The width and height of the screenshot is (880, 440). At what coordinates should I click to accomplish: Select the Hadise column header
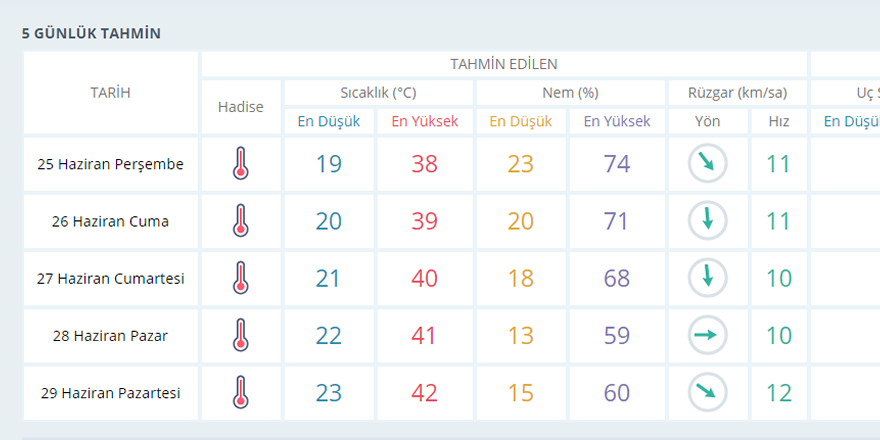241,107
